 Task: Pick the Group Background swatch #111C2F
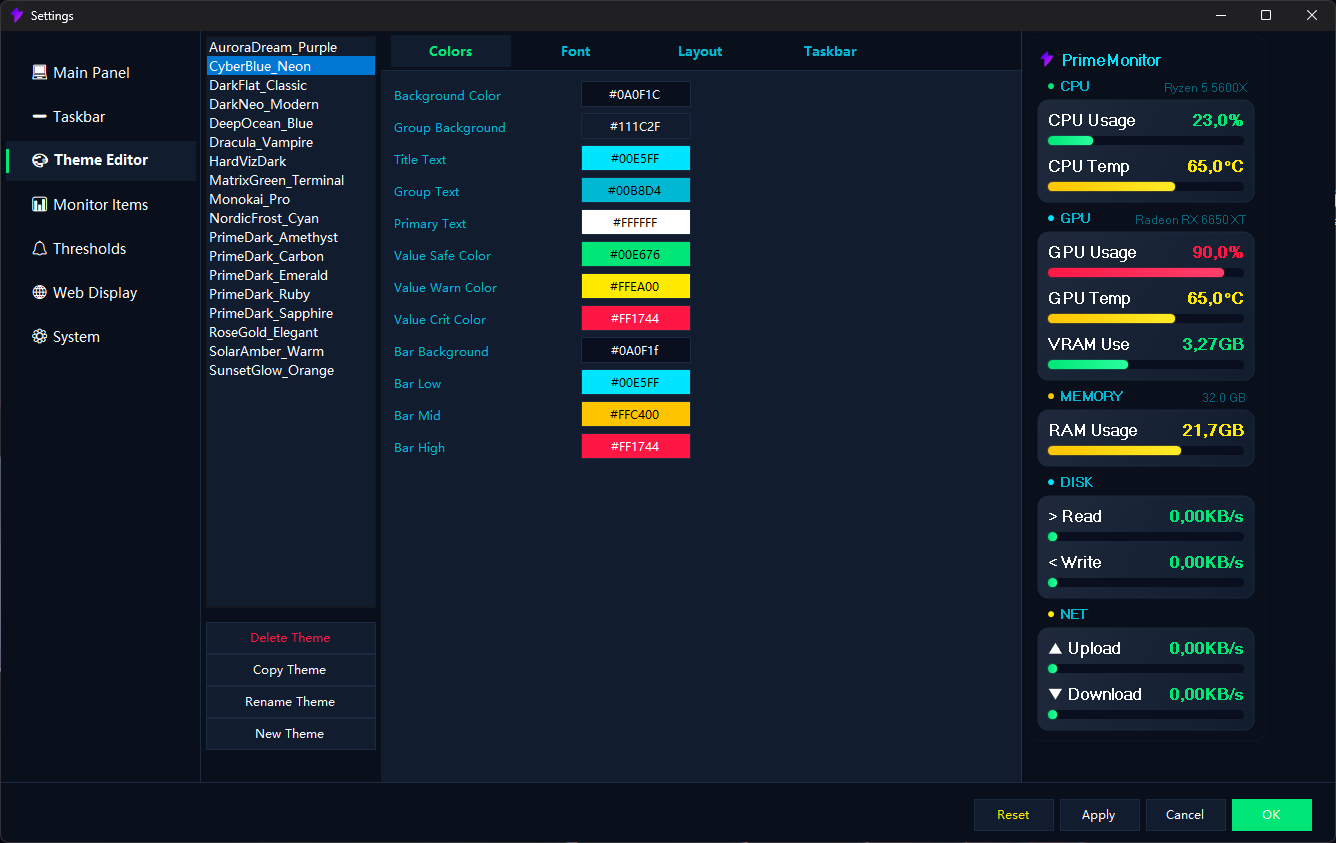pyautogui.click(x=635, y=127)
